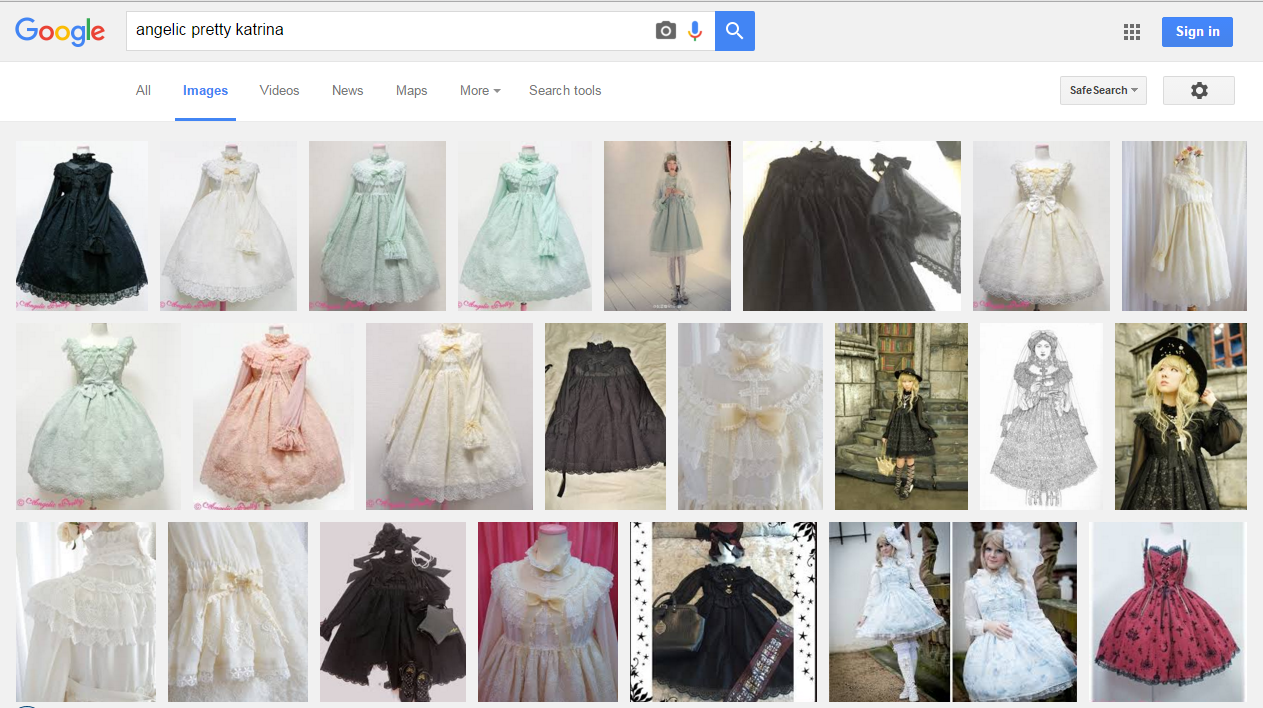Open the cream sleeve cuff close-up thumbnail

[238, 612]
